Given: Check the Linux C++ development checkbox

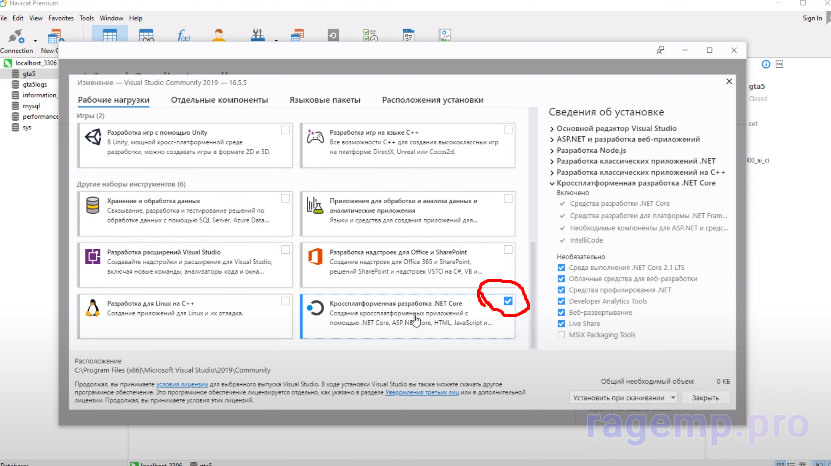Looking at the screenshot, I should click(285, 301).
